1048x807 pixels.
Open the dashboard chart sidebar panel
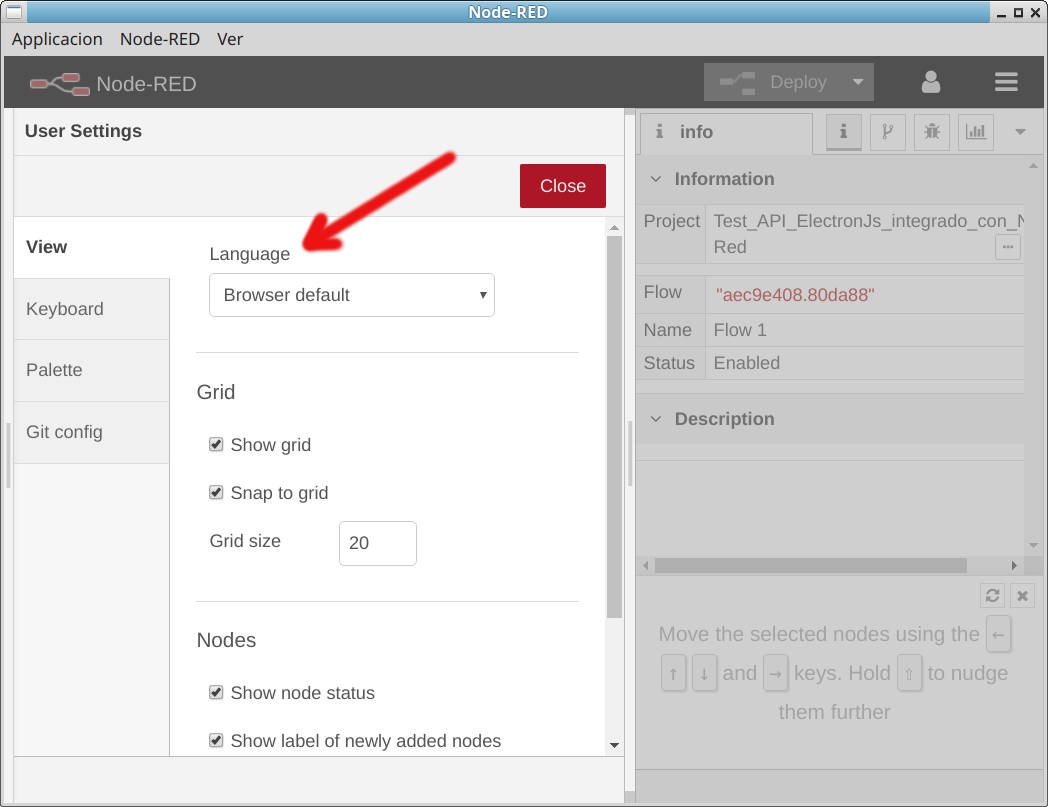975,131
